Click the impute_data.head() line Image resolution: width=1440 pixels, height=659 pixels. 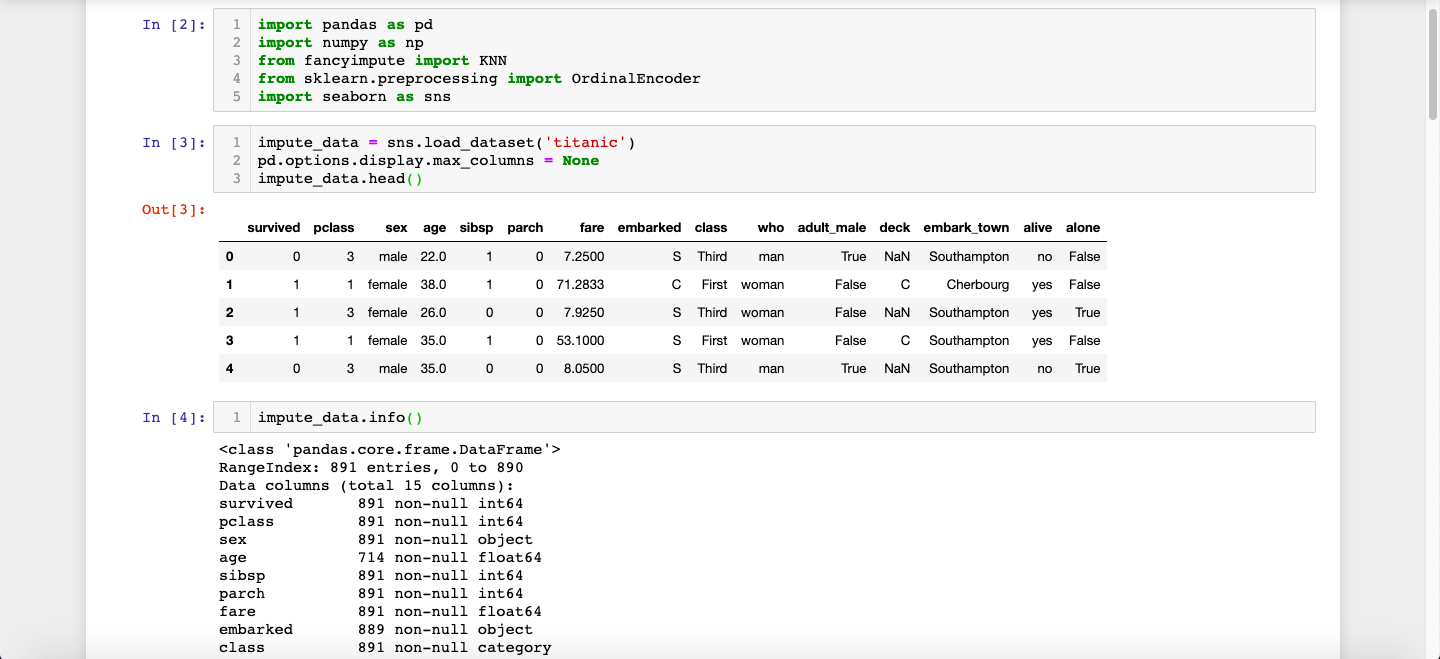(x=341, y=178)
